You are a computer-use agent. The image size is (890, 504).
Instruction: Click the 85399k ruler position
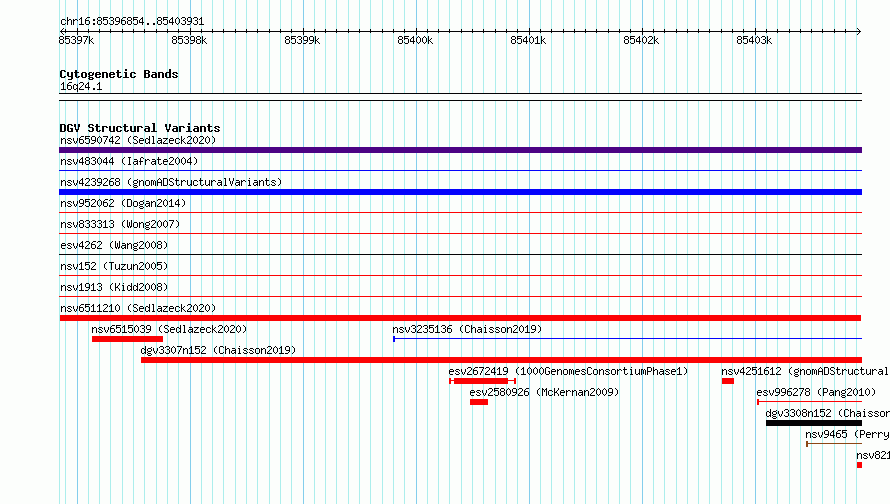tap(303, 40)
